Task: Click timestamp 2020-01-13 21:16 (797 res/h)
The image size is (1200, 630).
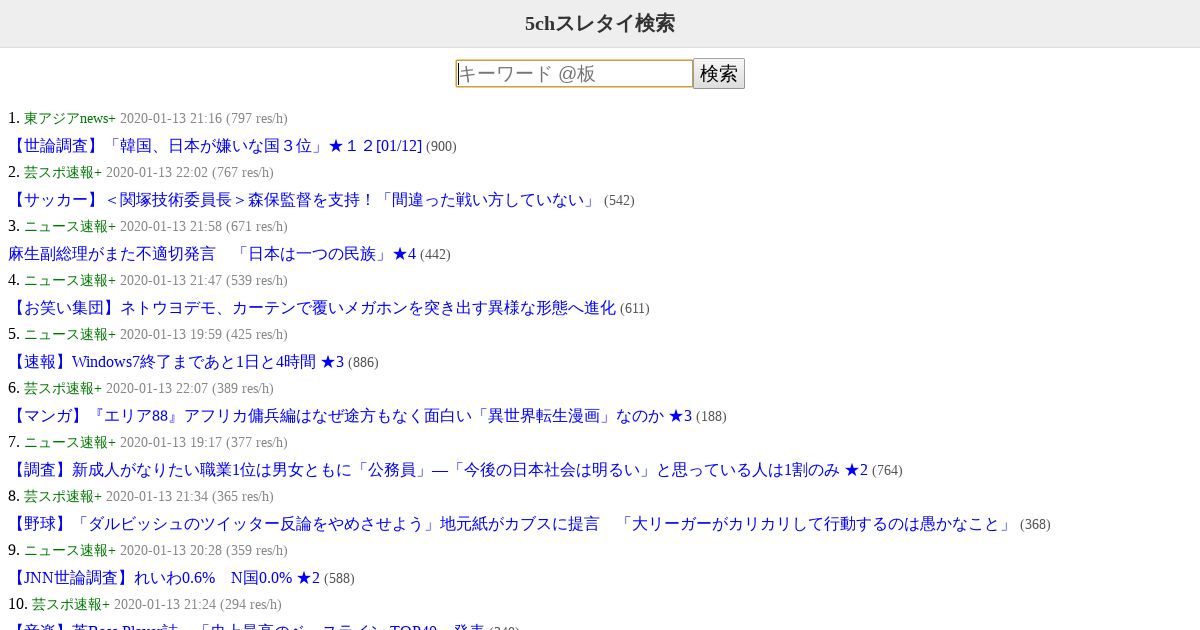Action: [204, 118]
